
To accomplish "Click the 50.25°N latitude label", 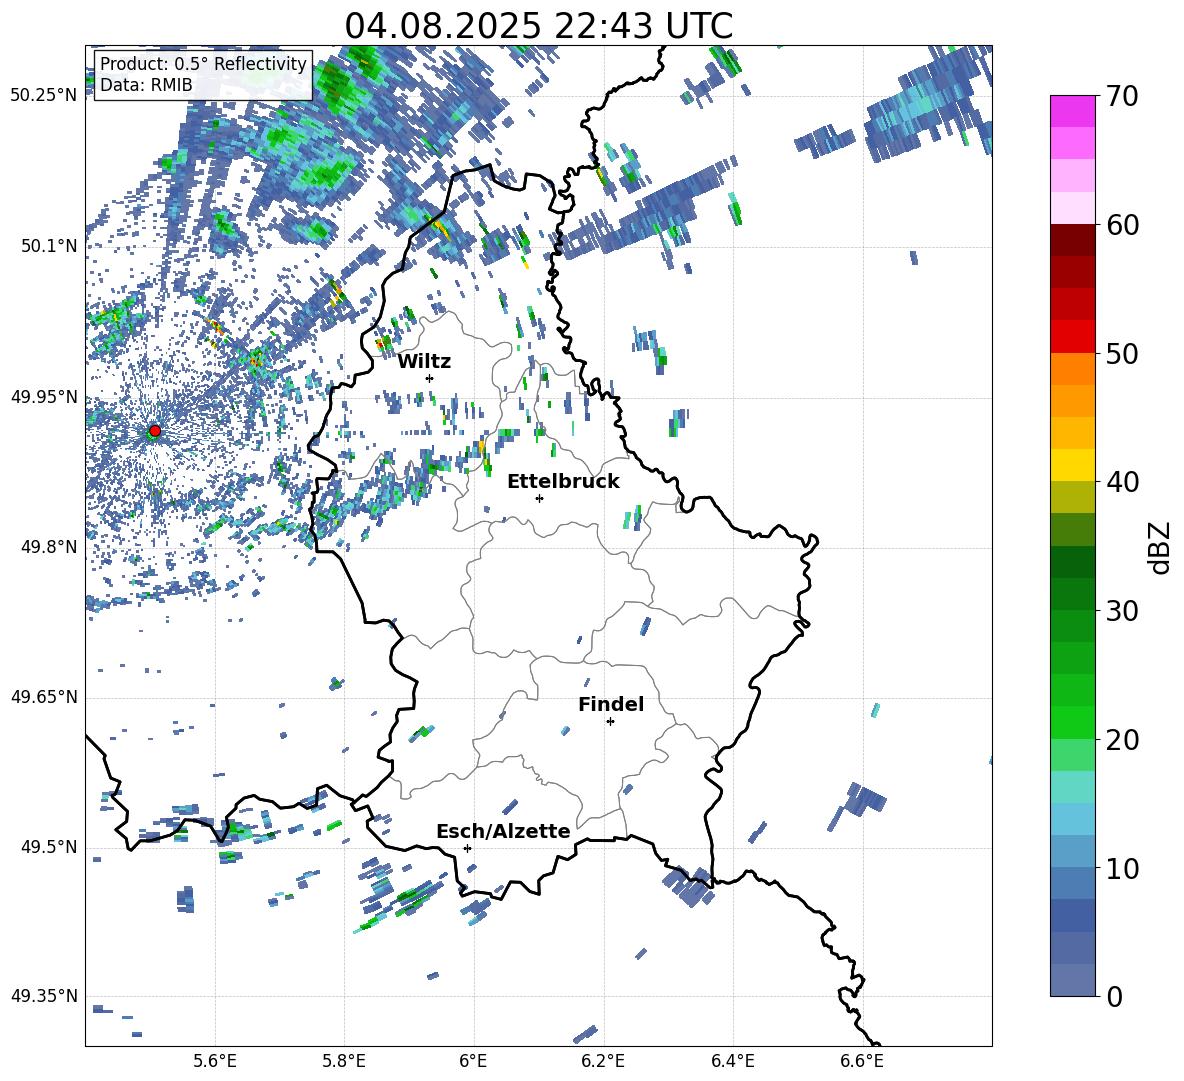I will coord(44,95).
